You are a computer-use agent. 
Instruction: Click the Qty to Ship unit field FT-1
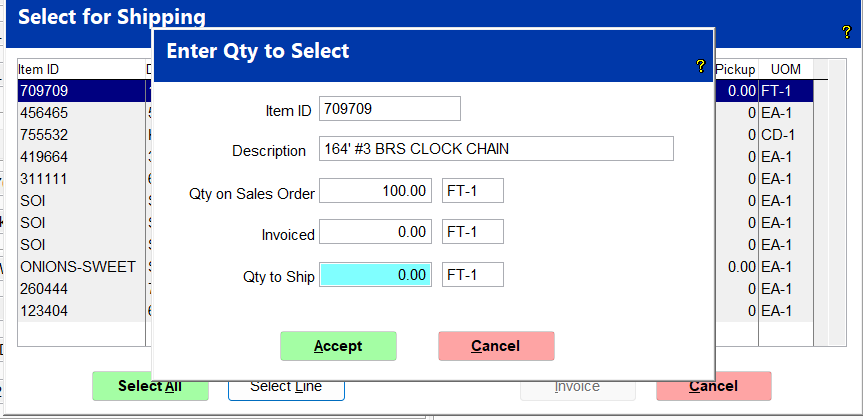coord(473,275)
